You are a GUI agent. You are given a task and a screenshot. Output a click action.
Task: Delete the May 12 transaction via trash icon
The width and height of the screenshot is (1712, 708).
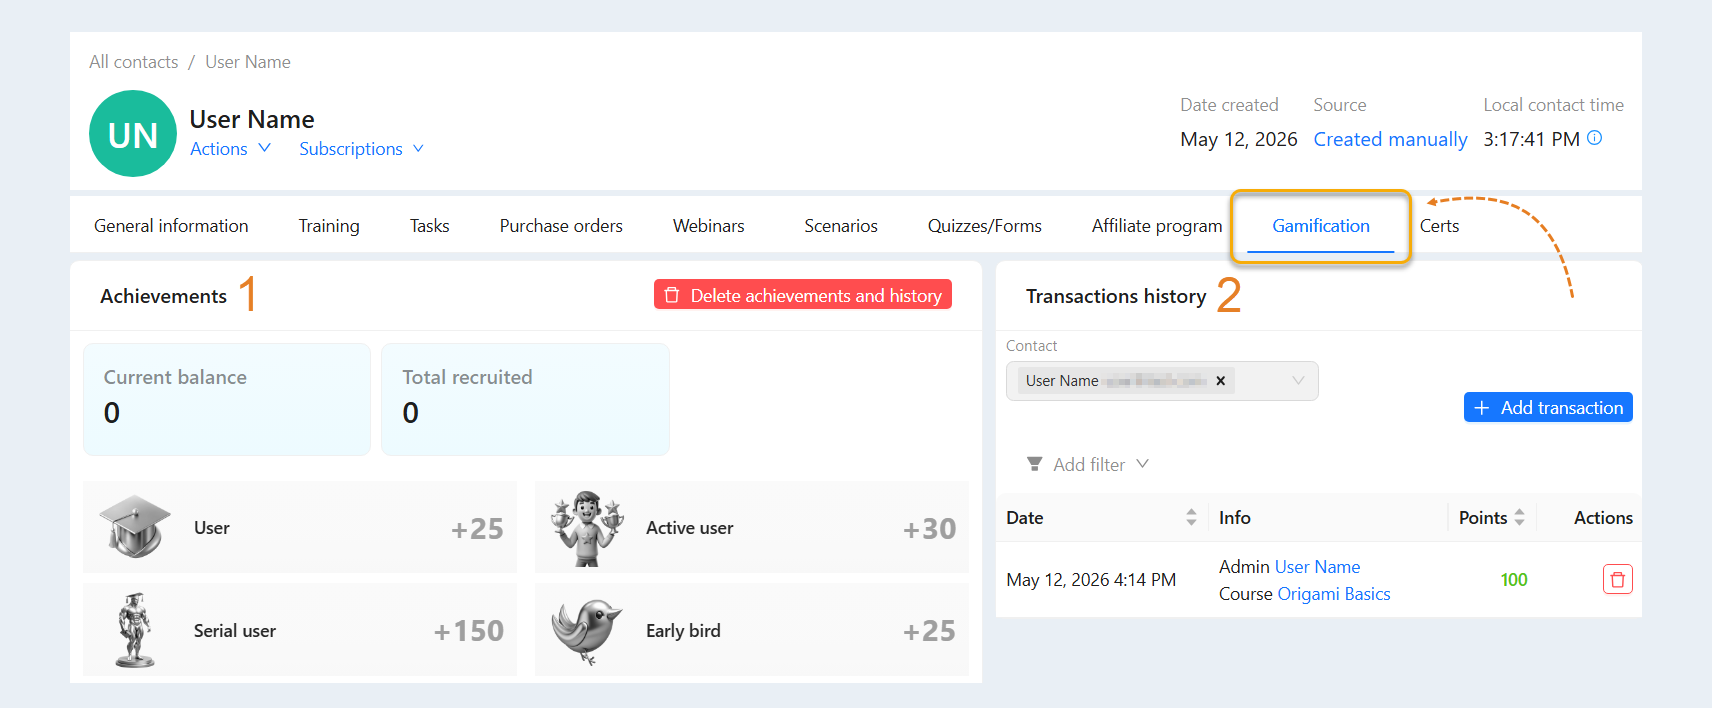(x=1617, y=579)
